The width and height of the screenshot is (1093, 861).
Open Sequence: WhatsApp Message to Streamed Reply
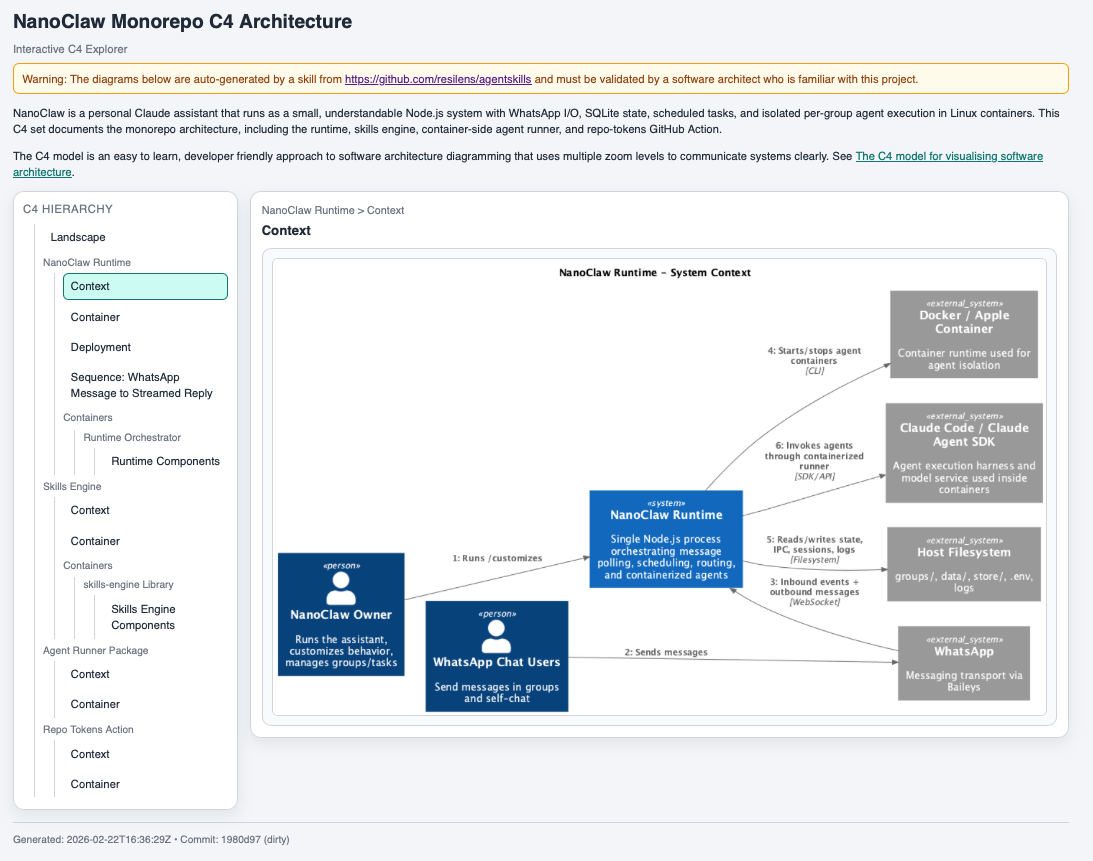tap(141, 385)
